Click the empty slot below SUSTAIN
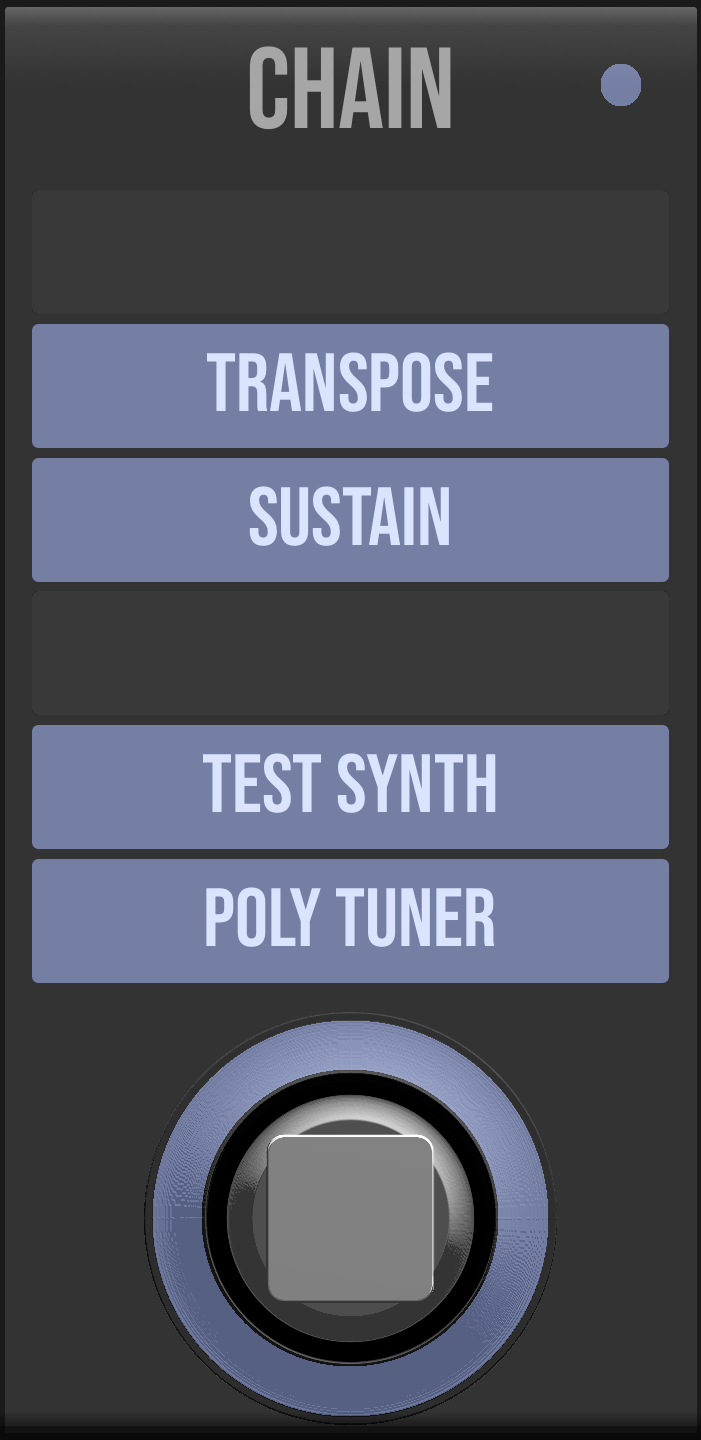Image resolution: width=701 pixels, height=1440 pixels. [350, 652]
